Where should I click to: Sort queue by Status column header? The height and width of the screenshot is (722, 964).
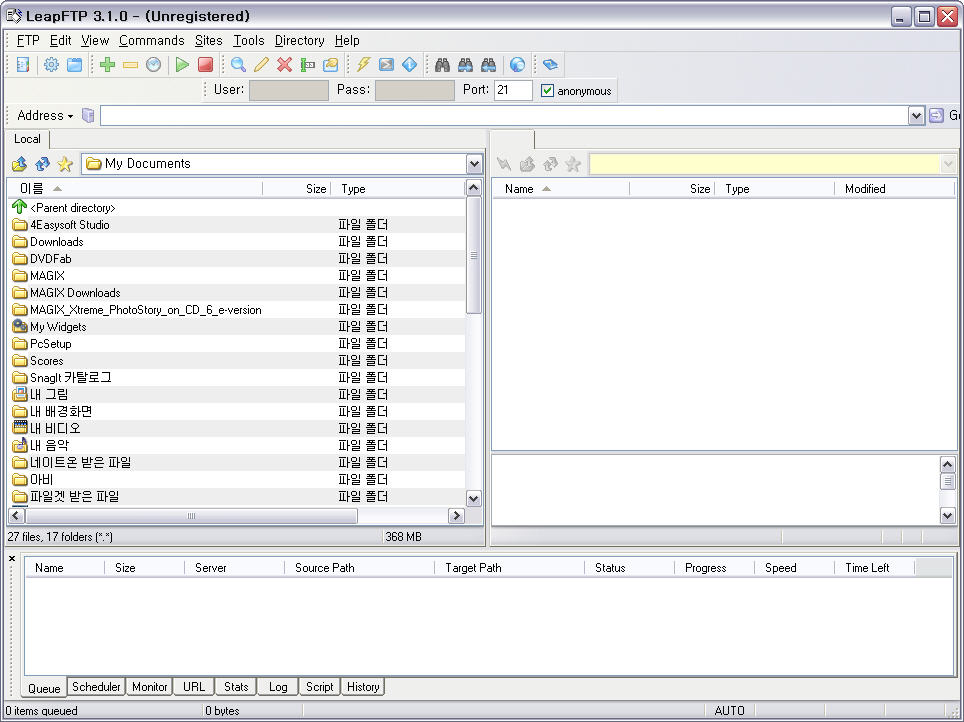629,568
